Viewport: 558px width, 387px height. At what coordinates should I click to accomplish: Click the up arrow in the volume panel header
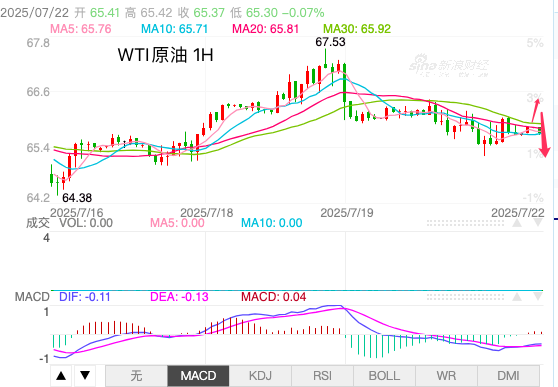[x=517, y=223]
